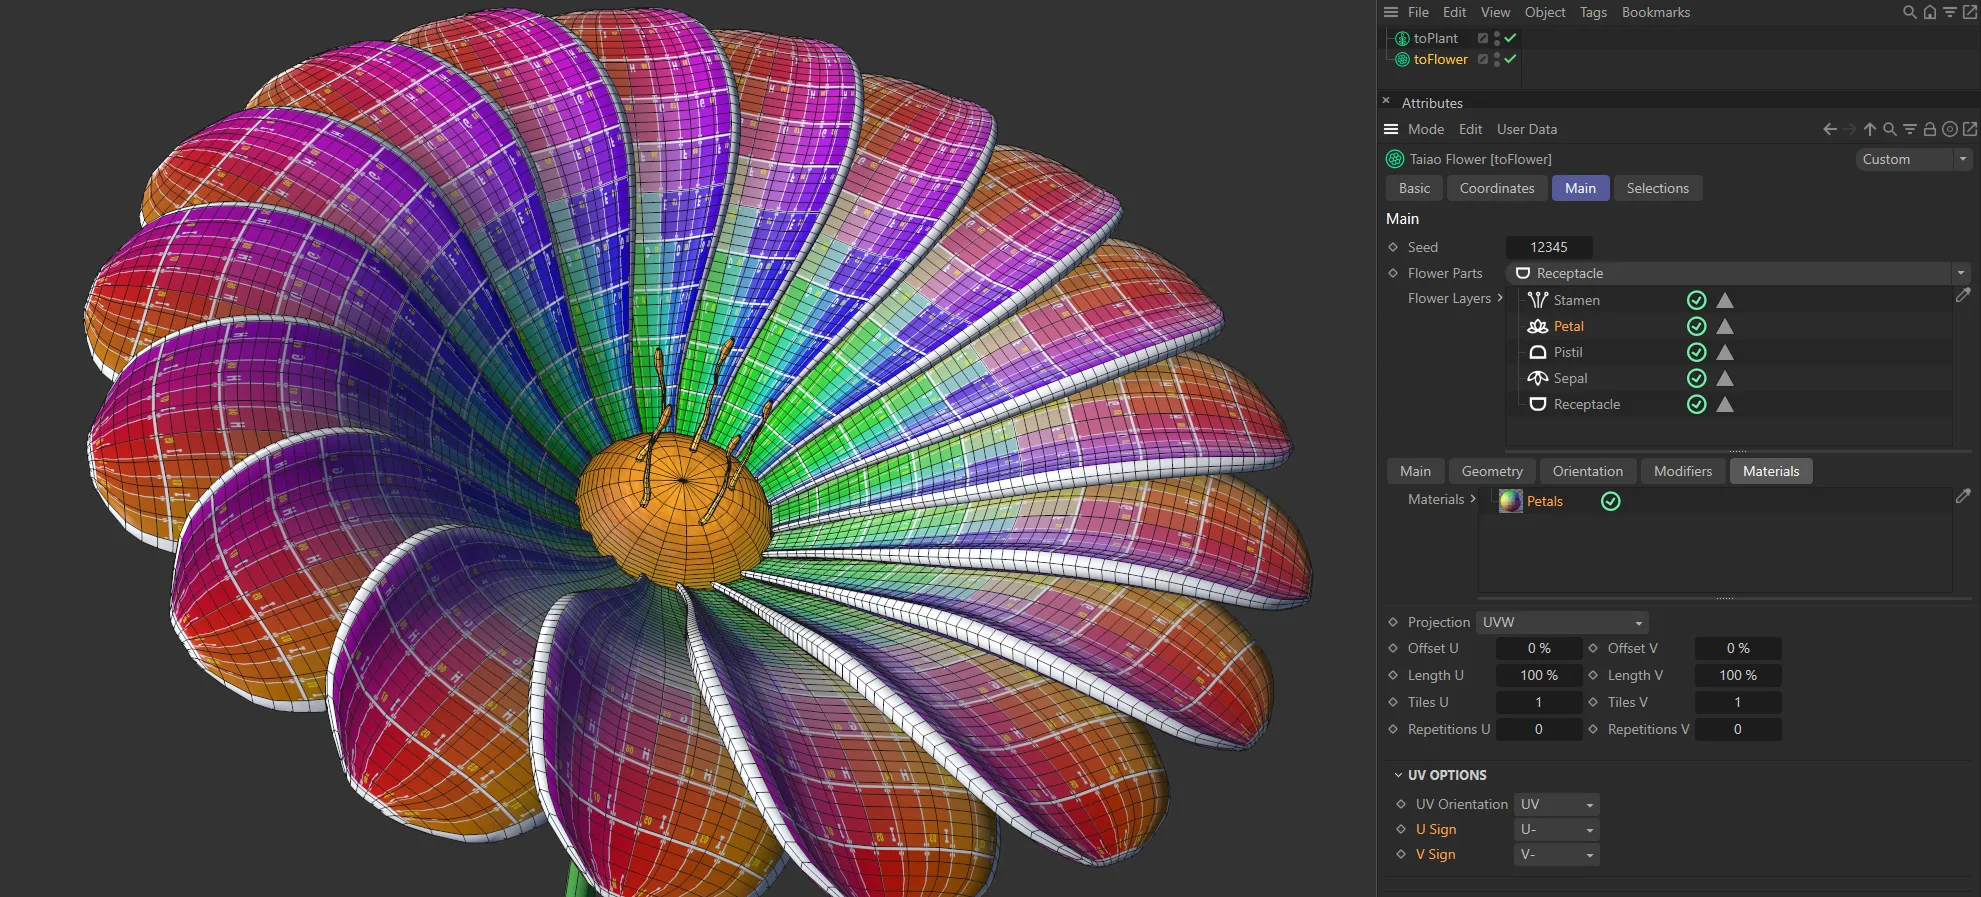The width and height of the screenshot is (1981, 897).
Task: Open the Object Manager hamburger menu
Action: pos(1391,12)
